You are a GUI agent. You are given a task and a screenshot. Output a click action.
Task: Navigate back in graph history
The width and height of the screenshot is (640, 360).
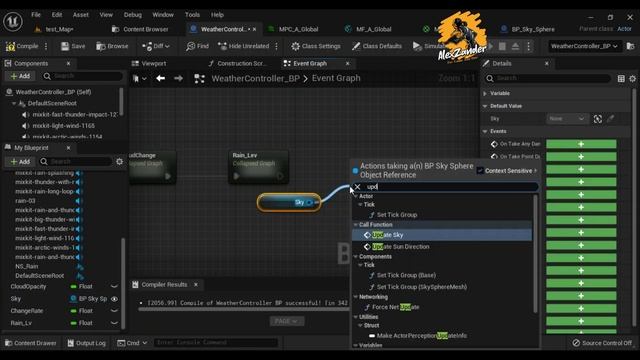point(160,78)
